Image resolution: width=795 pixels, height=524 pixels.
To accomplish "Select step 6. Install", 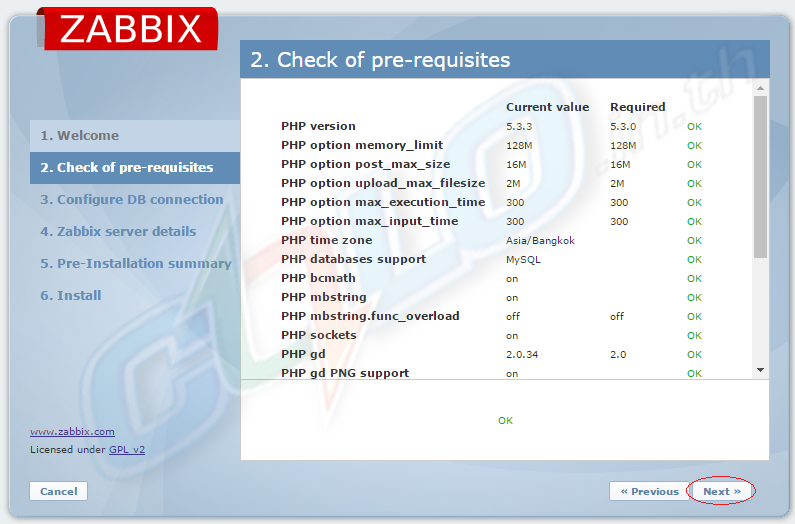I will pyautogui.click(x=71, y=295).
